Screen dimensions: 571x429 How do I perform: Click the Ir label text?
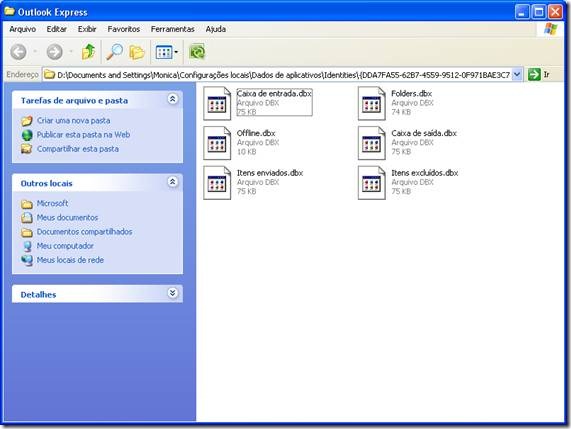tap(546, 75)
